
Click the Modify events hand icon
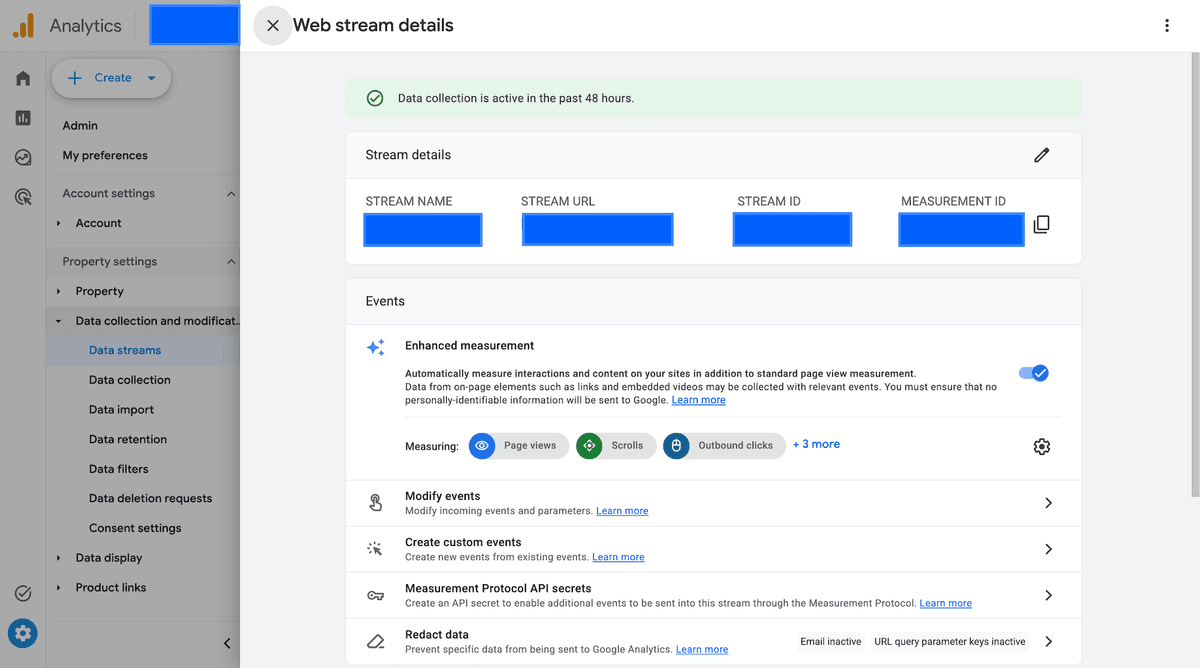point(375,503)
